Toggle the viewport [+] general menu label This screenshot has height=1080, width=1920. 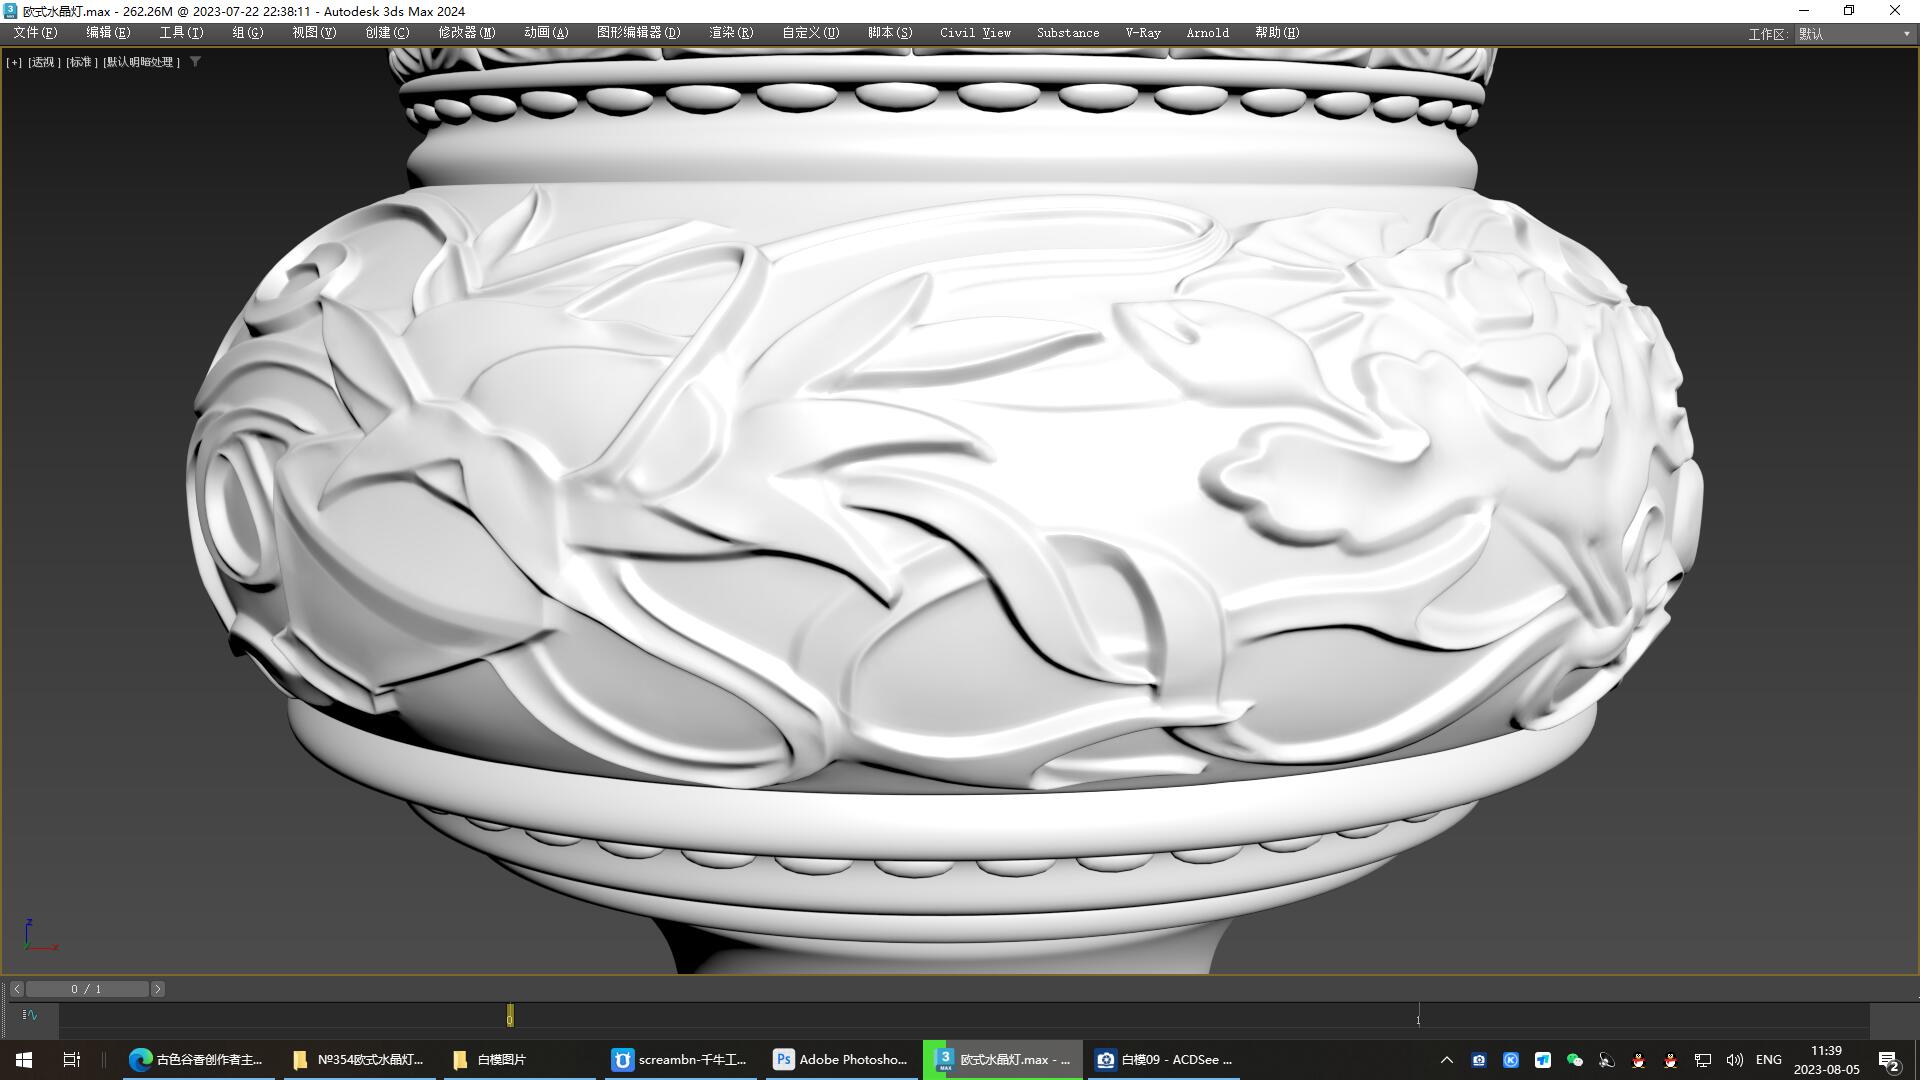pos(14,62)
